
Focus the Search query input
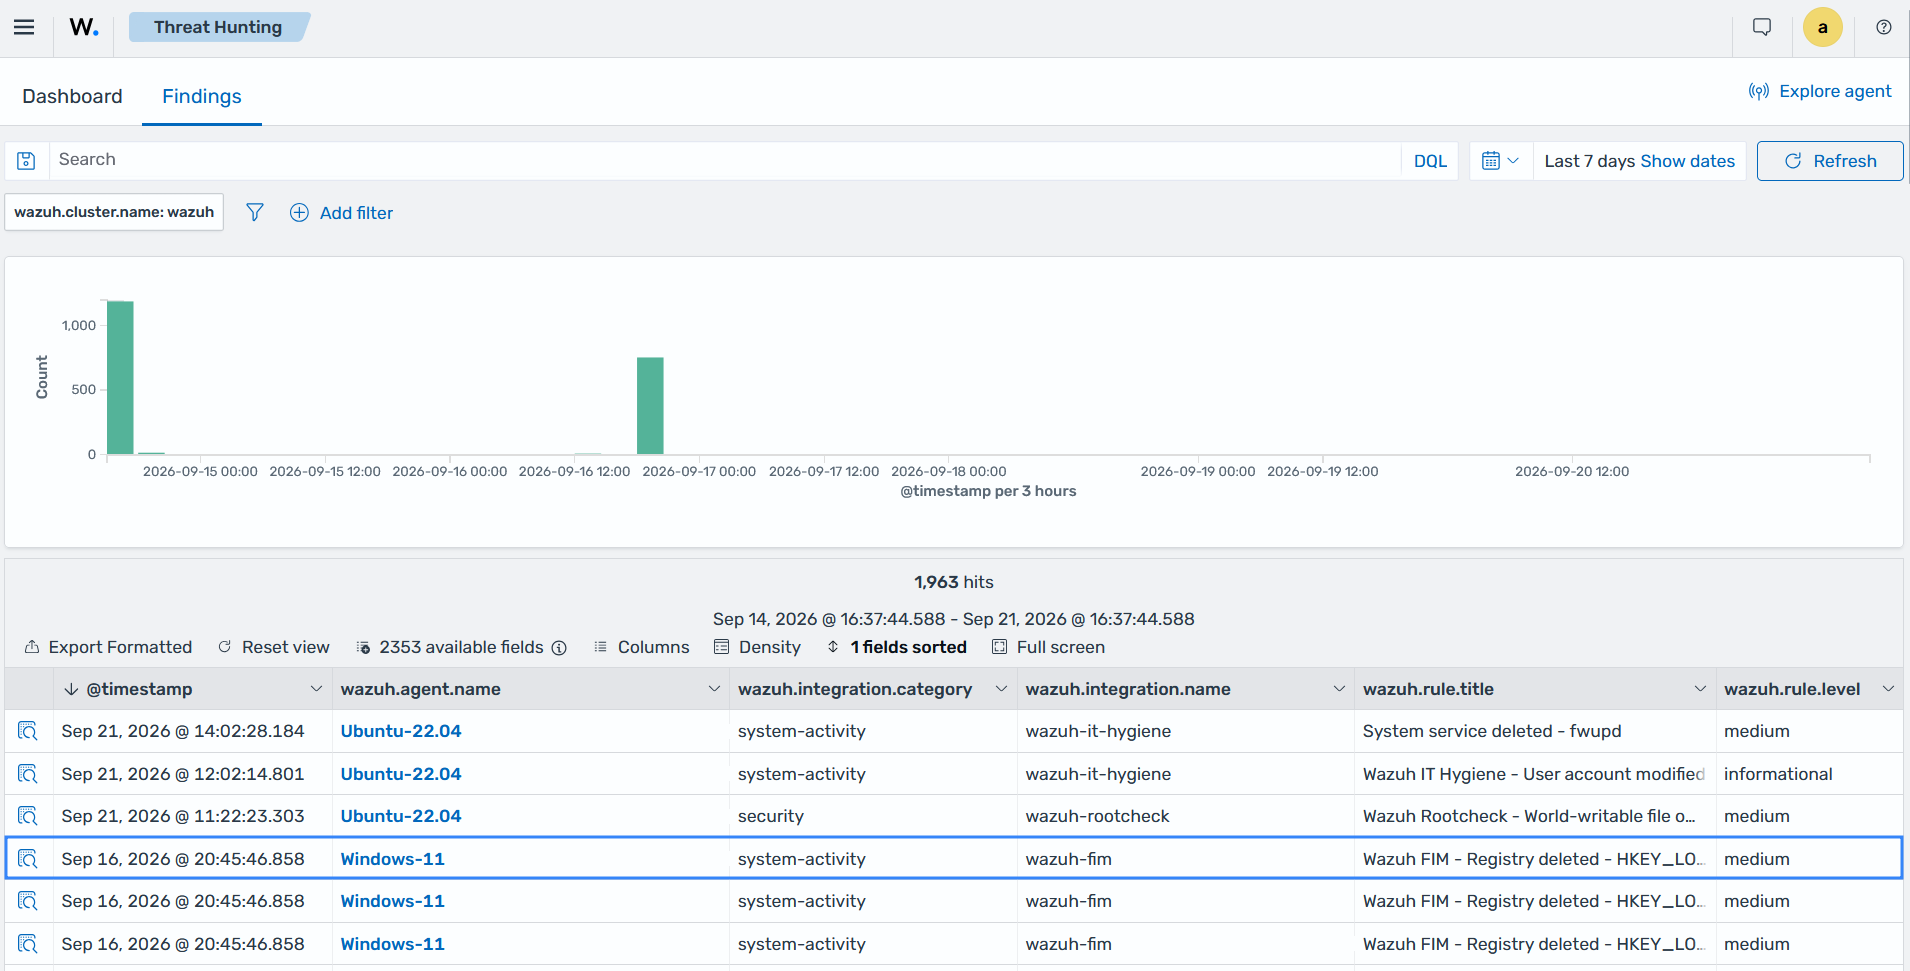click(725, 160)
